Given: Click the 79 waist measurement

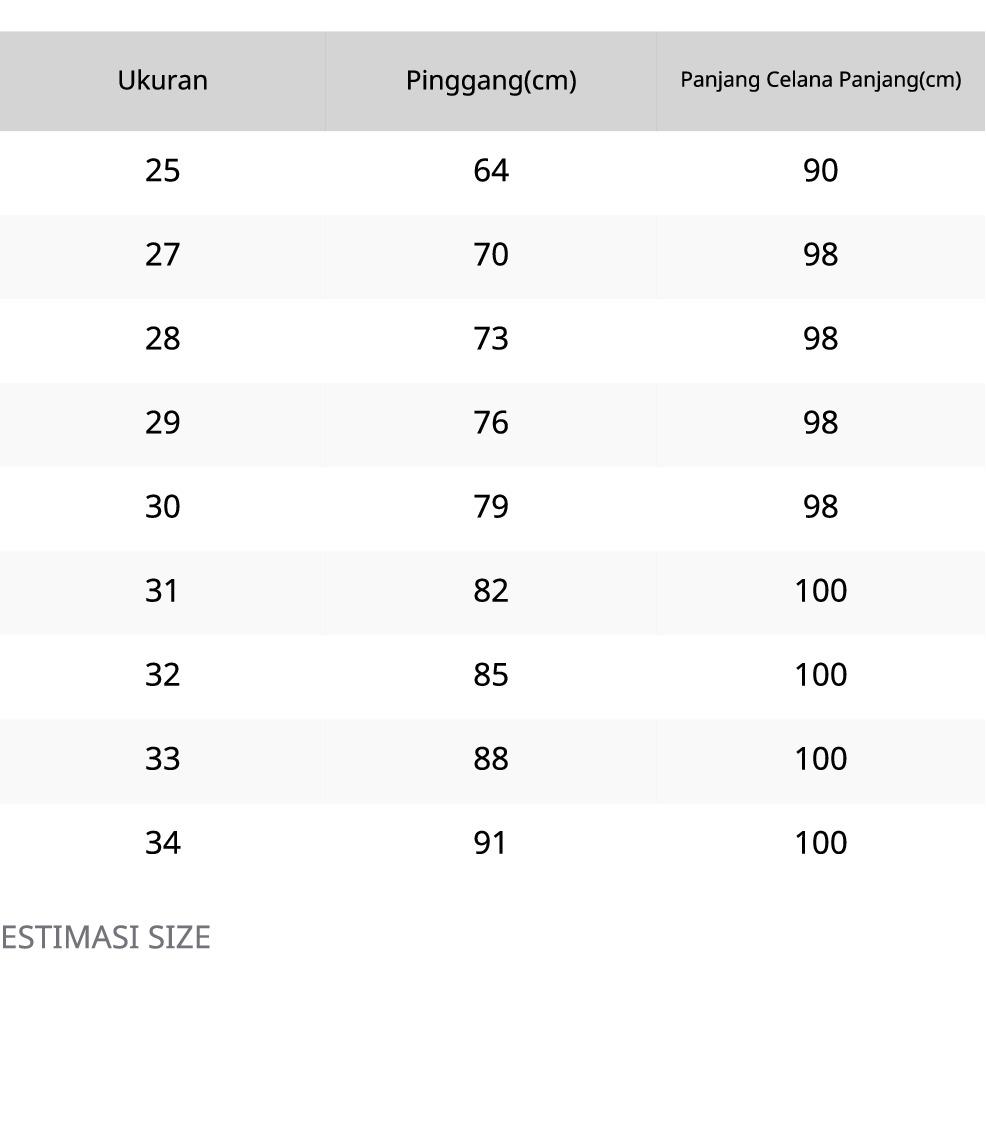Looking at the screenshot, I should [491, 507].
